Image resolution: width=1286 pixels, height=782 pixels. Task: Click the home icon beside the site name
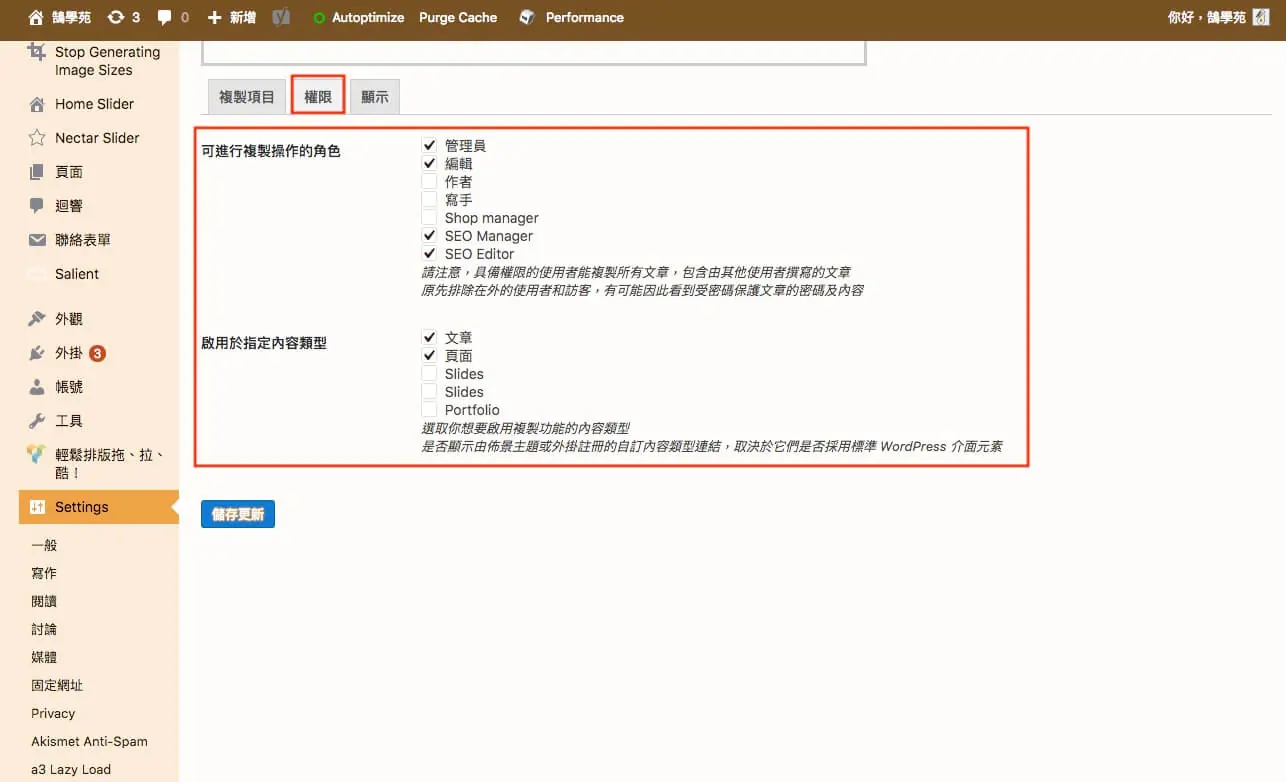click(36, 17)
